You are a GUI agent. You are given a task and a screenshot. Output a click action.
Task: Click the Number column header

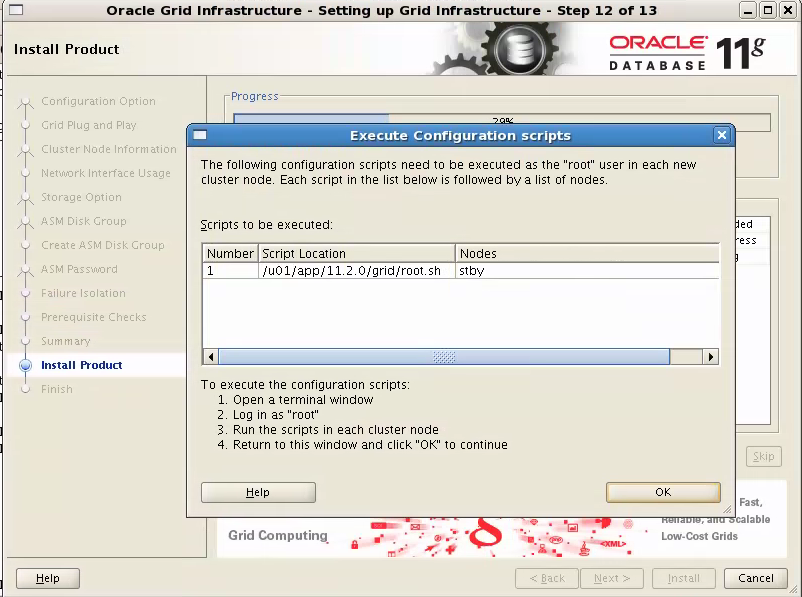click(x=229, y=253)
